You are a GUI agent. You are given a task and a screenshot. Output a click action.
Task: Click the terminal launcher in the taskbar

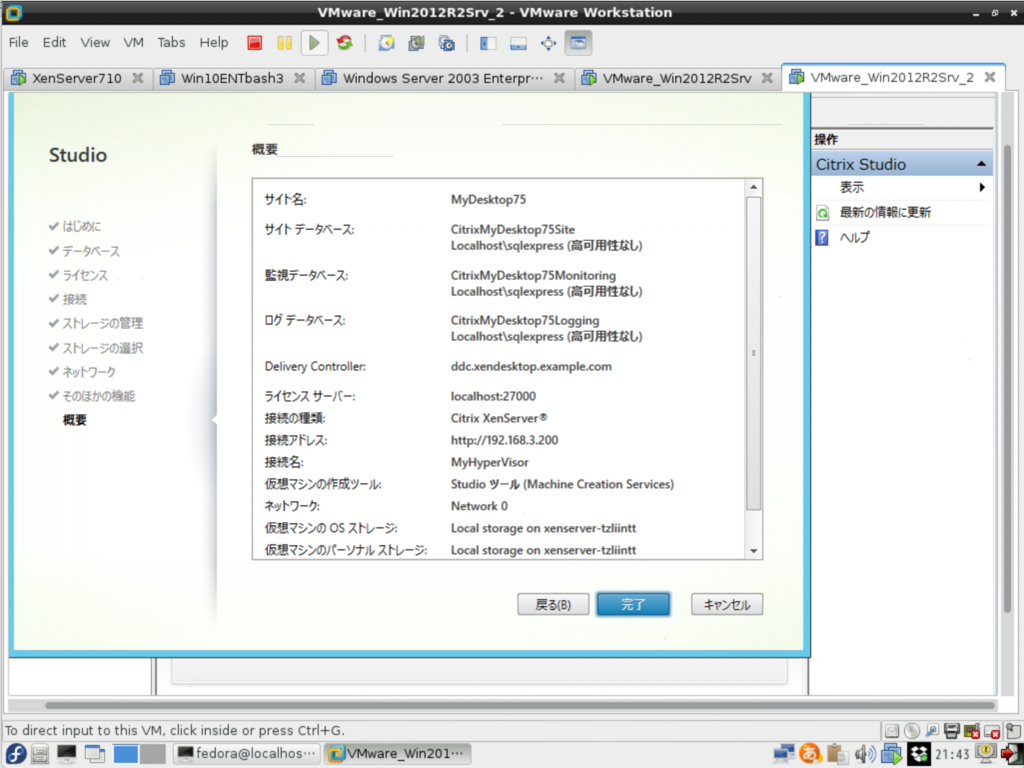click(67, 754)
